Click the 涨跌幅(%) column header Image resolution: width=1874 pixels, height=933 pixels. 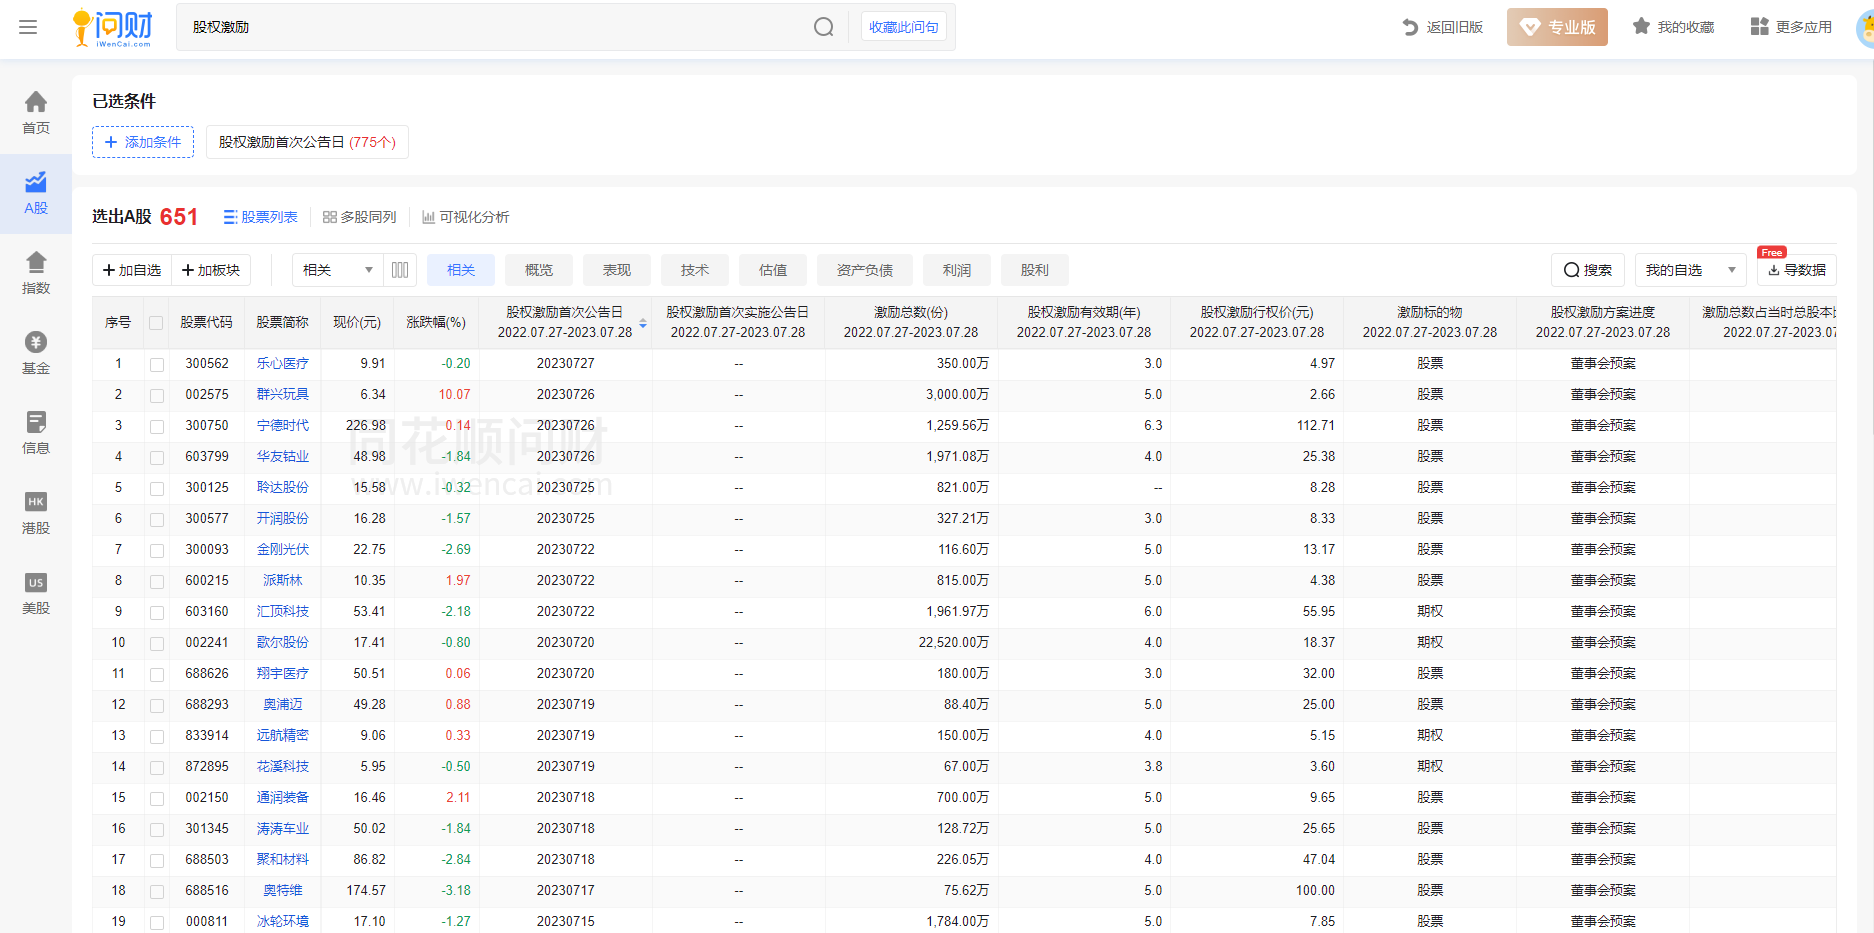click(x=436, y=323)
